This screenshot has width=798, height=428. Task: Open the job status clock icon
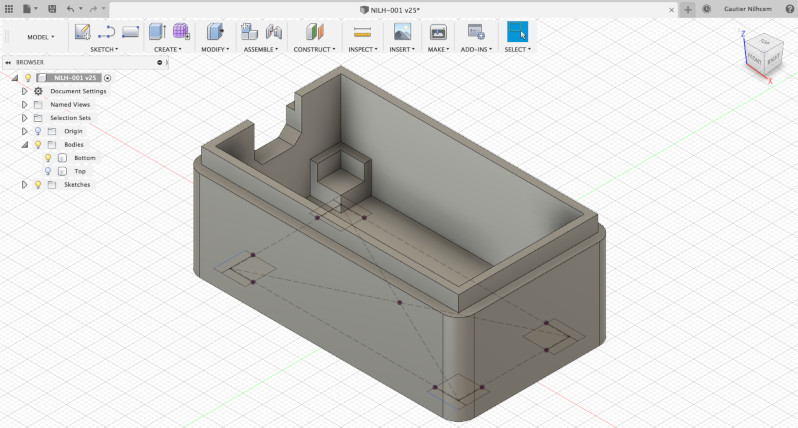706,9
